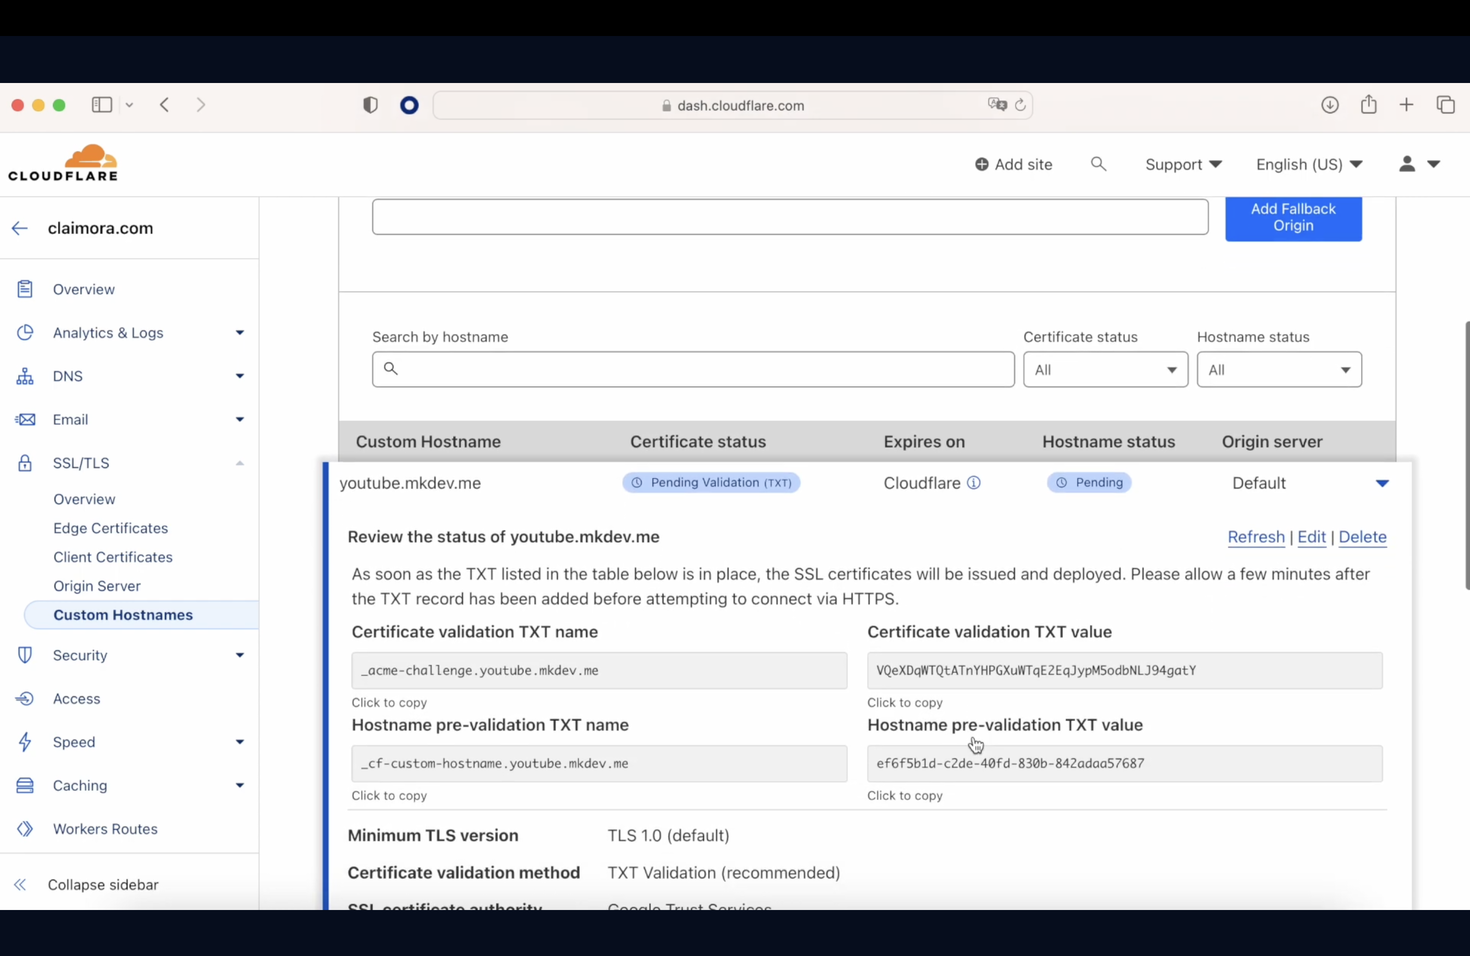Image resolution: width=1470 pixels, height=956 pixels.
Task: Open Safari downloads icon
Action: (x=1330, y=105)
